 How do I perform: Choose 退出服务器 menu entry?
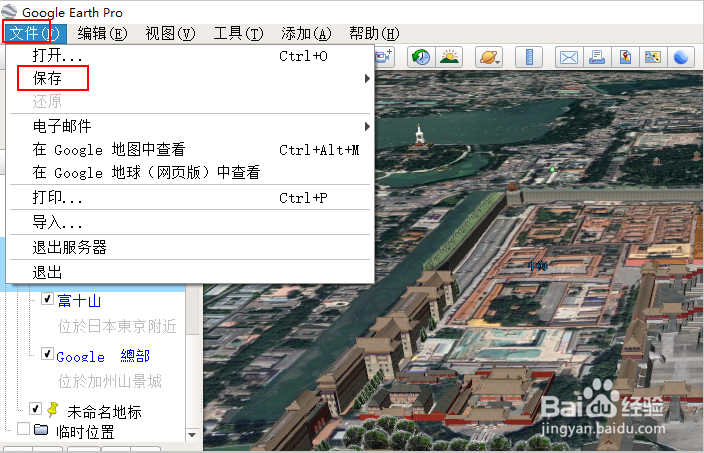point(190,247)
